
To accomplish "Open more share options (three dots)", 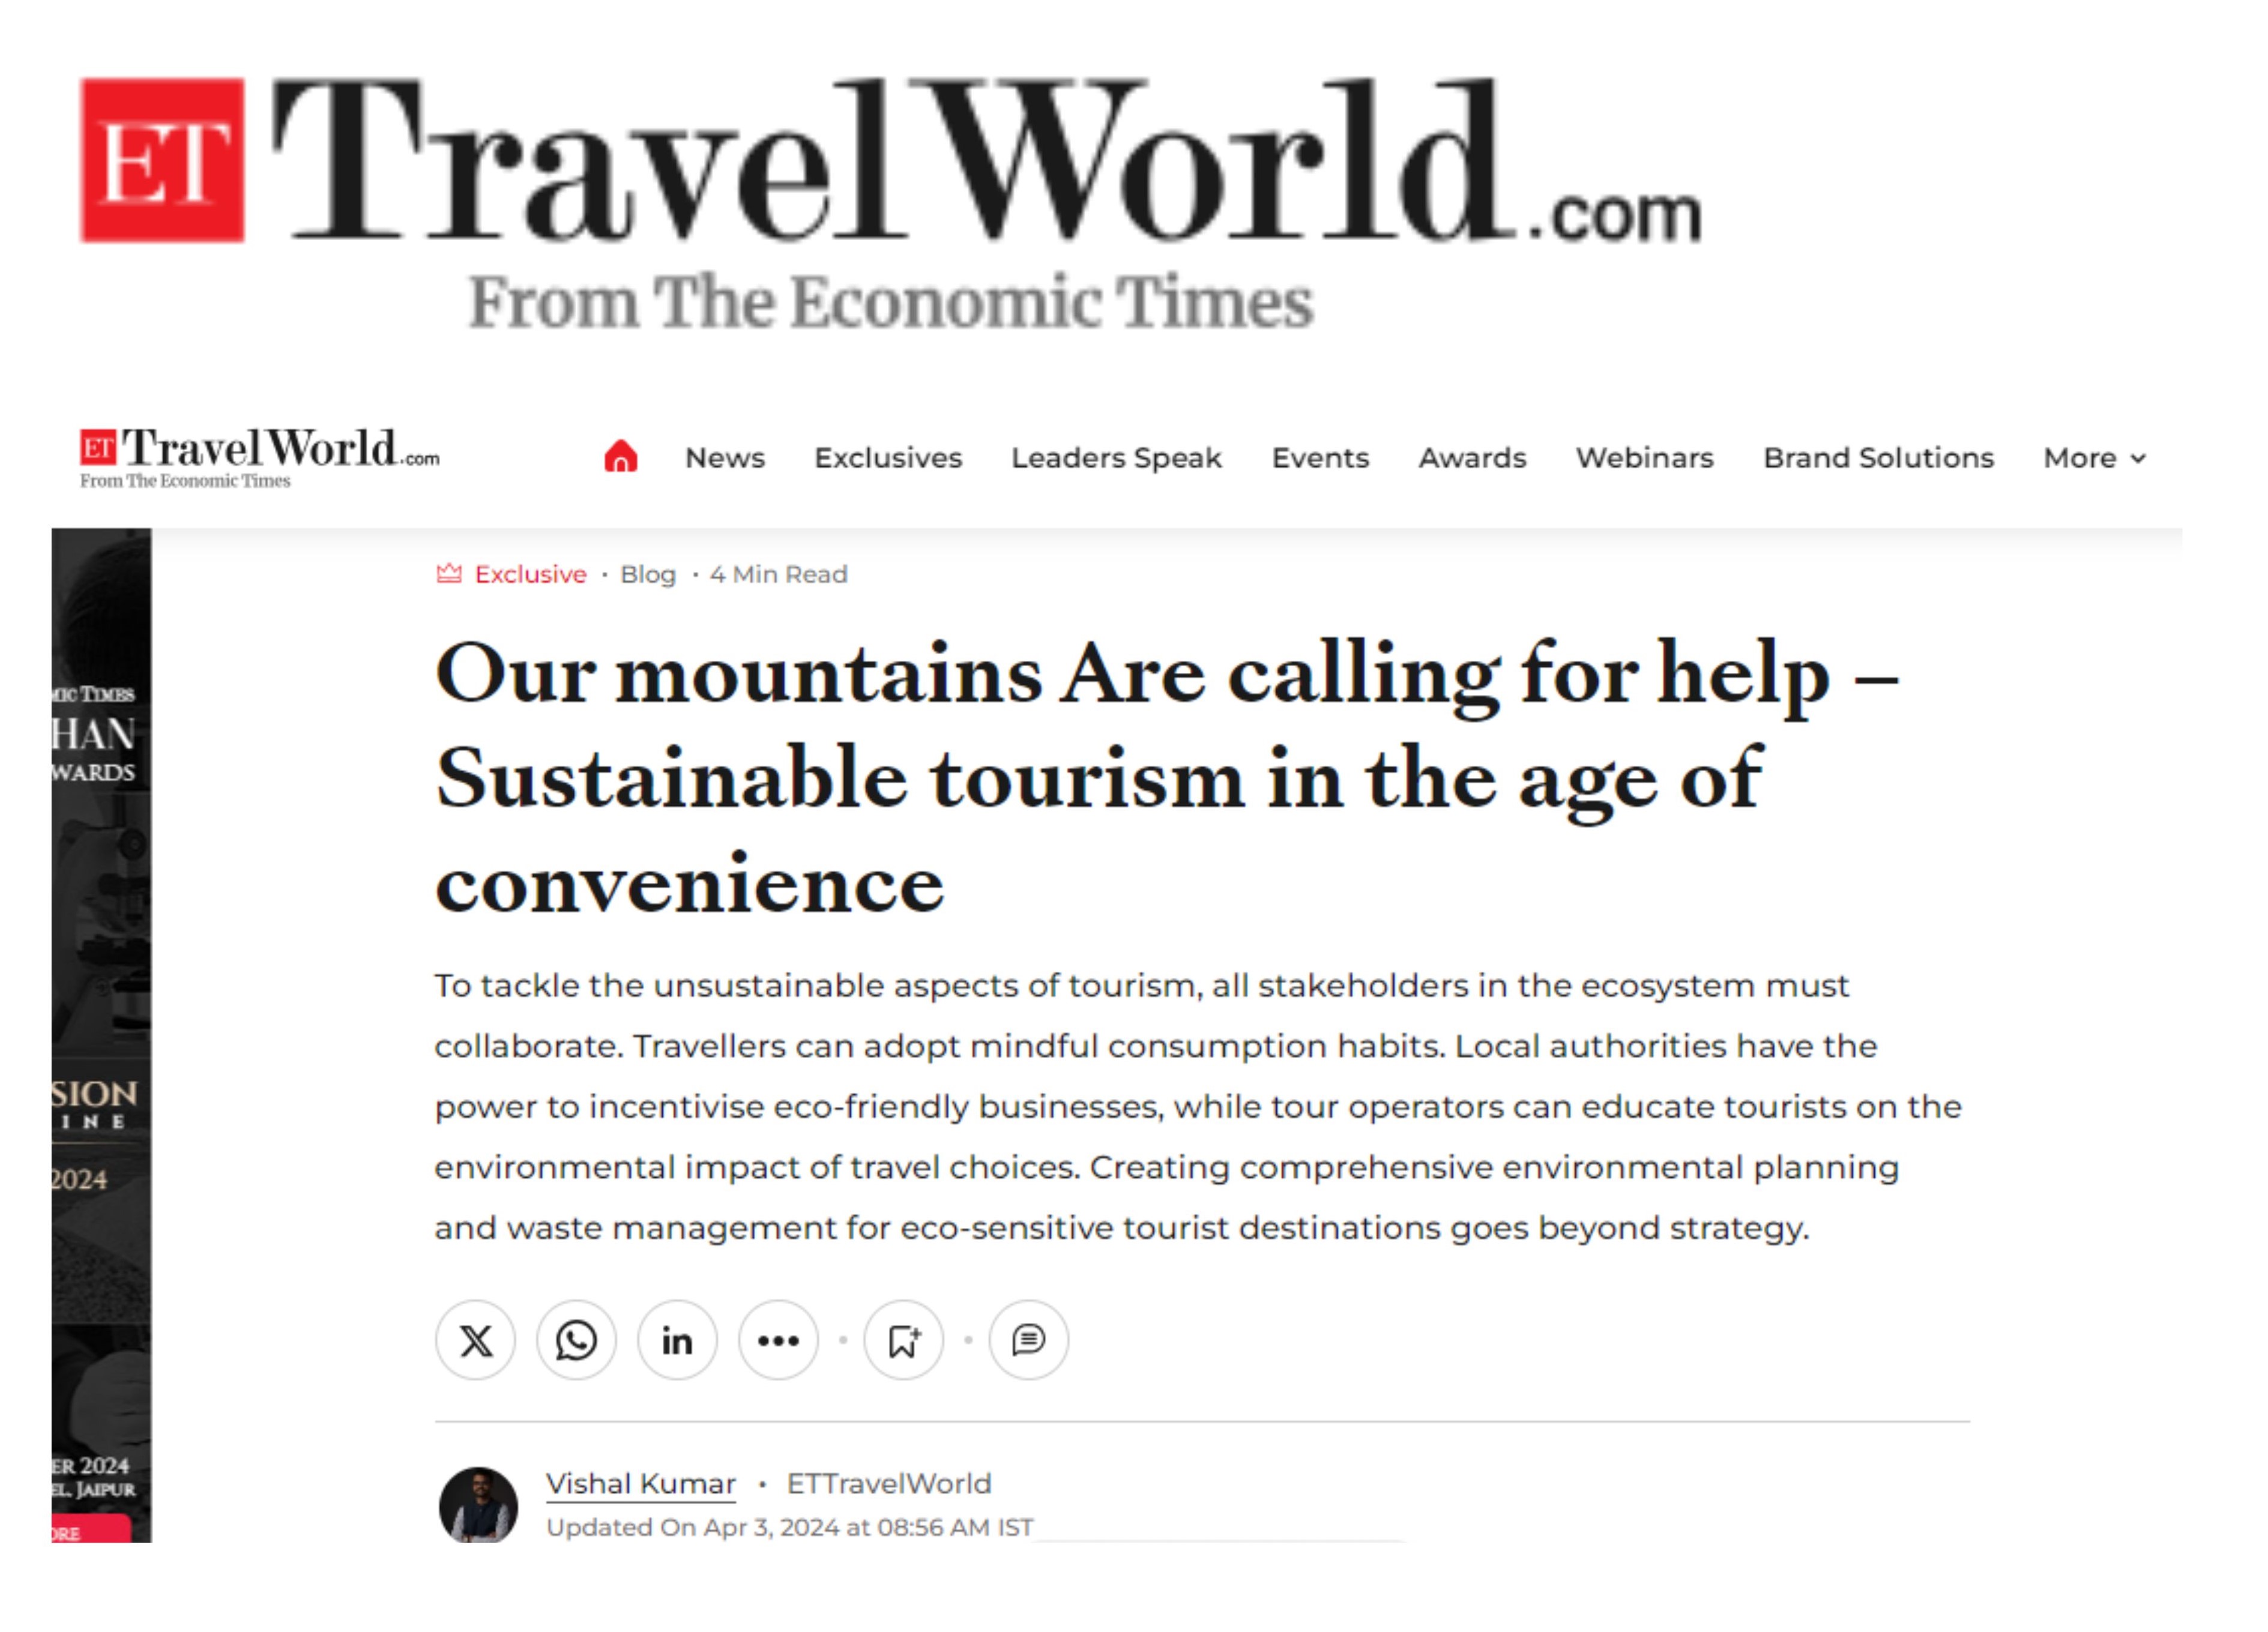I will tap(779, 1340).
